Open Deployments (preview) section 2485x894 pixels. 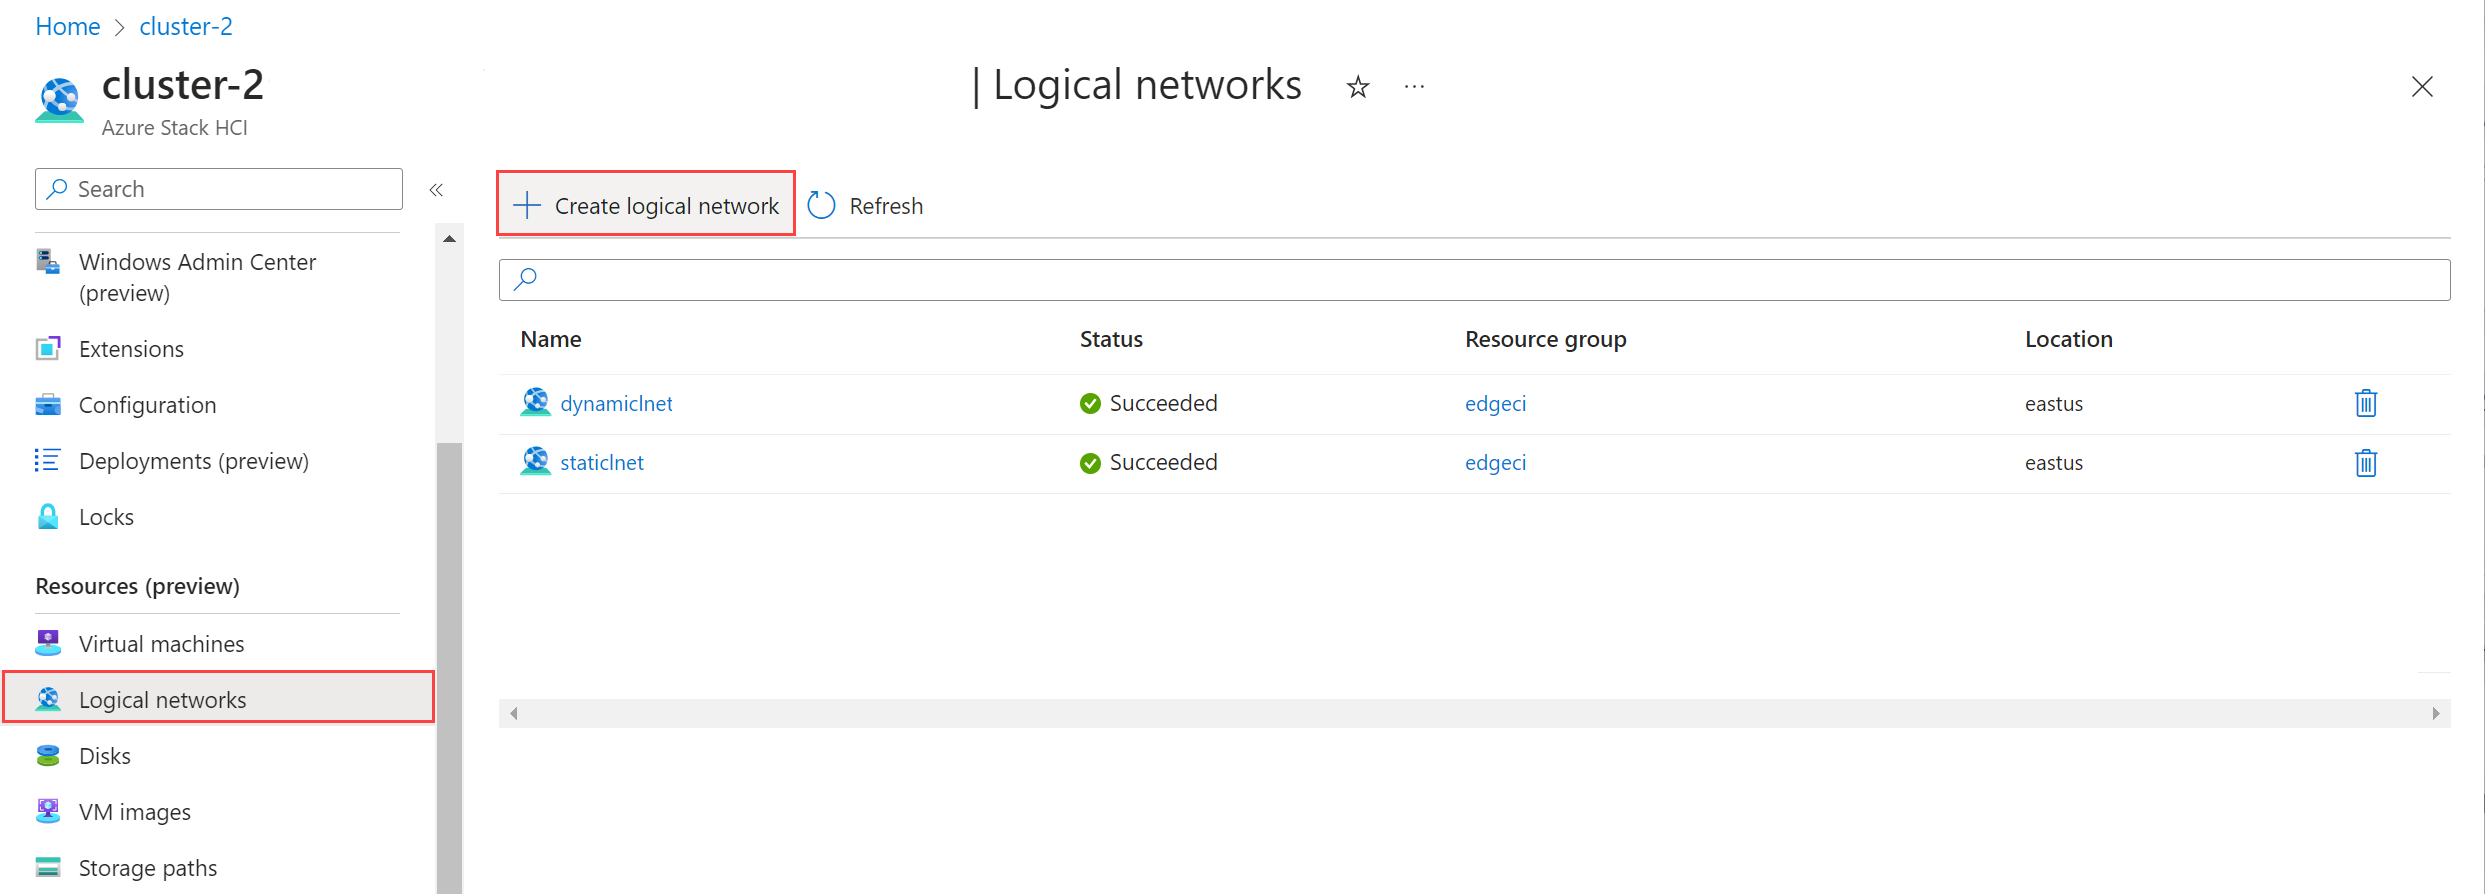(x=194, y=461)
